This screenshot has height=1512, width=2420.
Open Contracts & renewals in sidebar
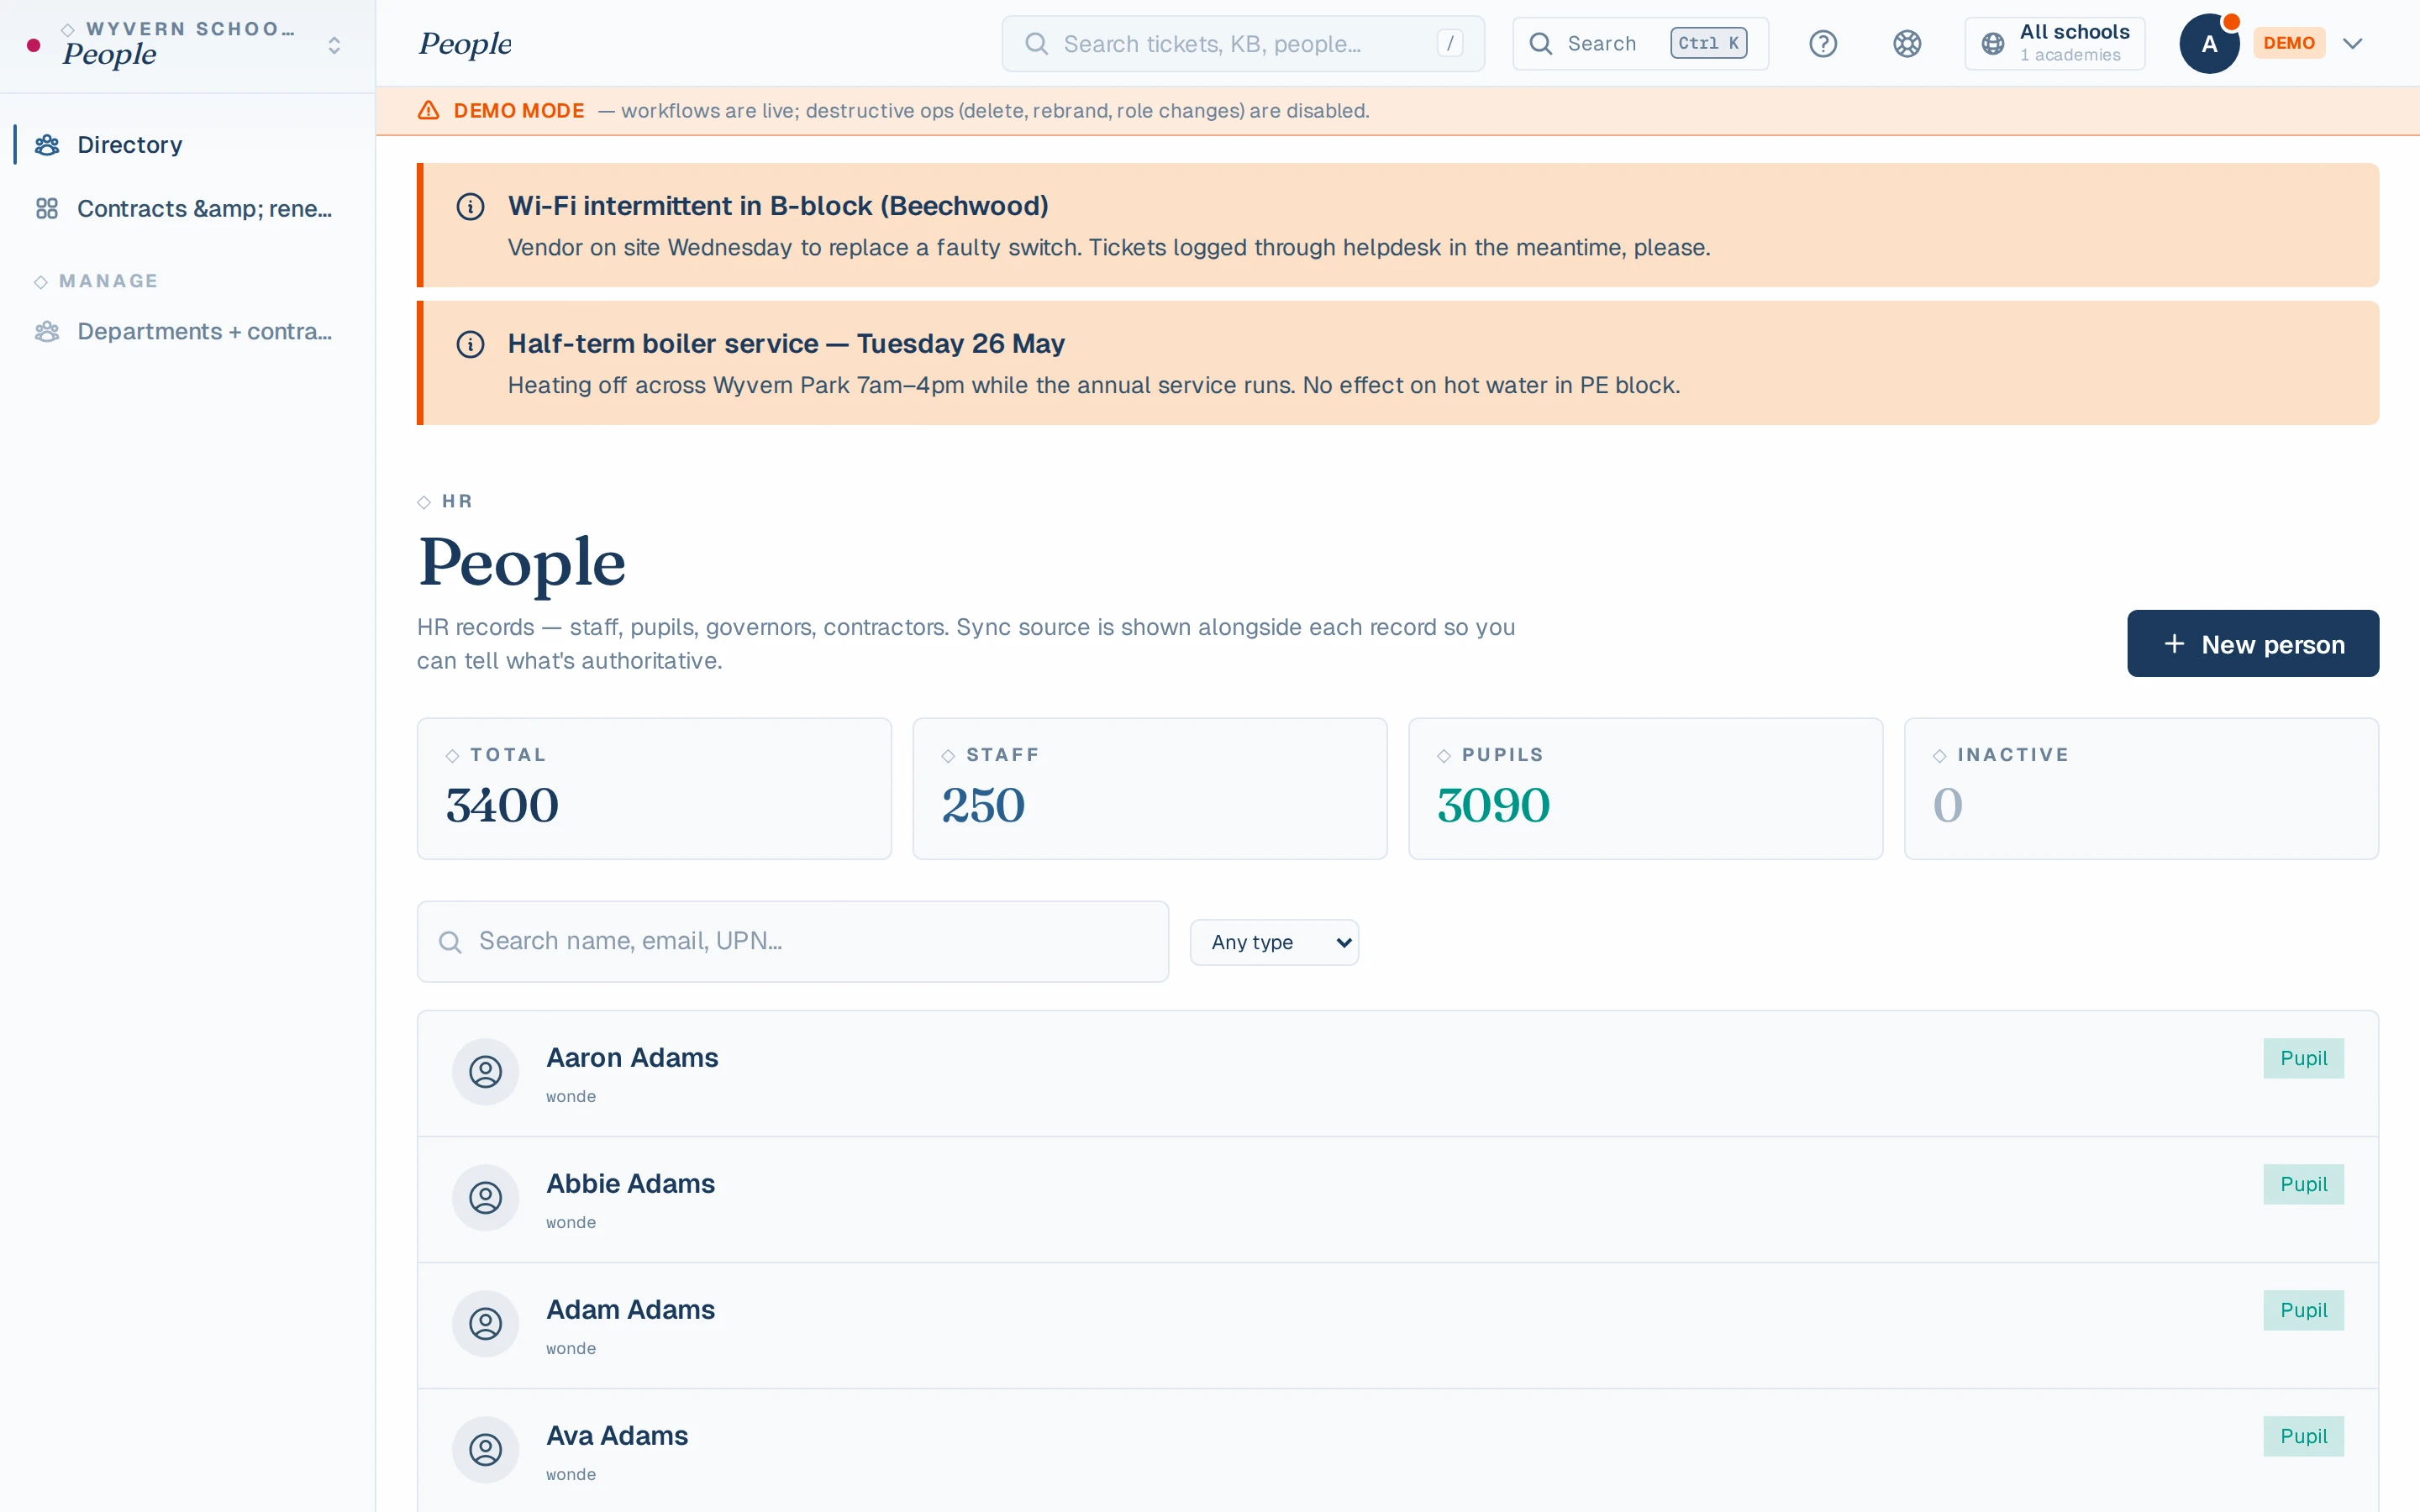point(187,209)
